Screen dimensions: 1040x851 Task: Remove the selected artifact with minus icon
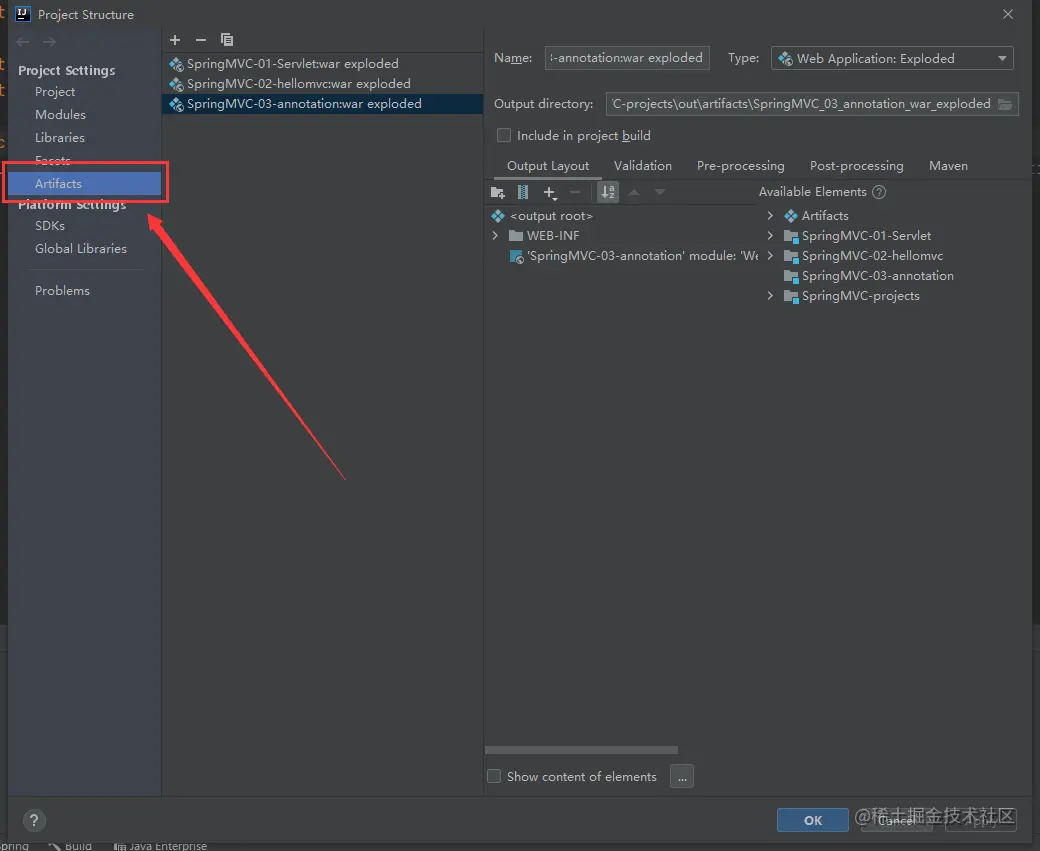pyautogui.click(x=201, y=40)
